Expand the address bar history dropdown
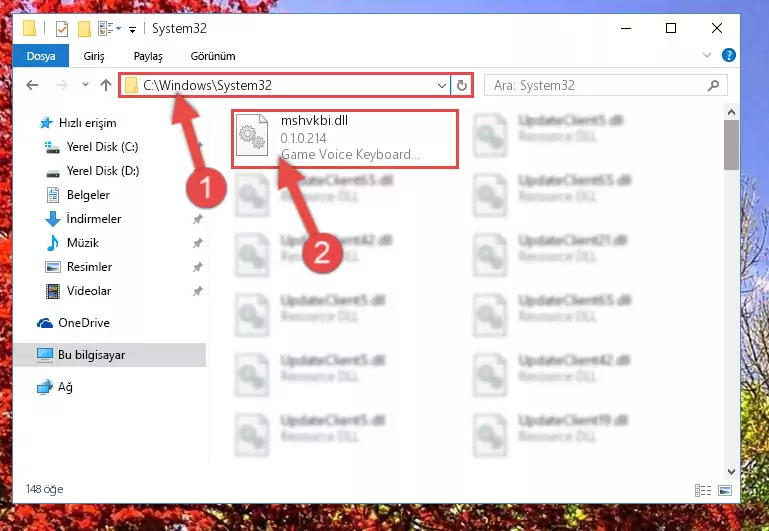The image size is (769, 531). tap(441, 85)
